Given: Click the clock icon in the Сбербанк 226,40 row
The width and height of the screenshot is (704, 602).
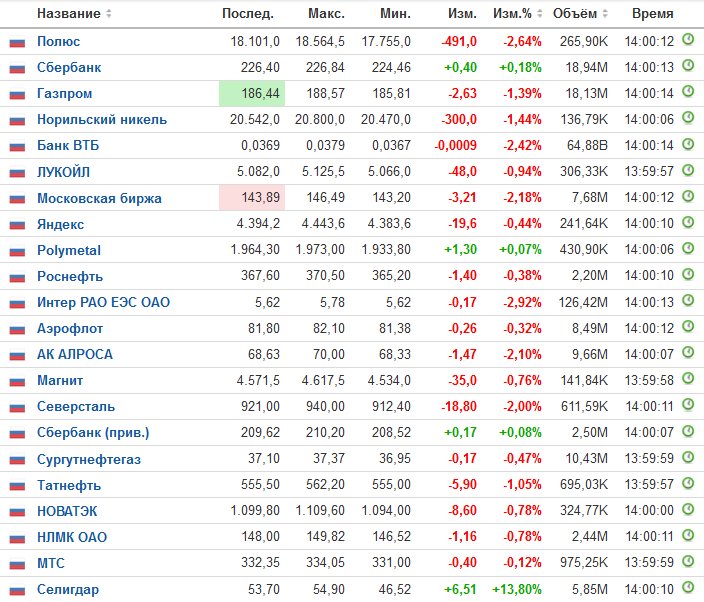Looking at the screenshot, I should pyautogui.click(x=688, y=66).
